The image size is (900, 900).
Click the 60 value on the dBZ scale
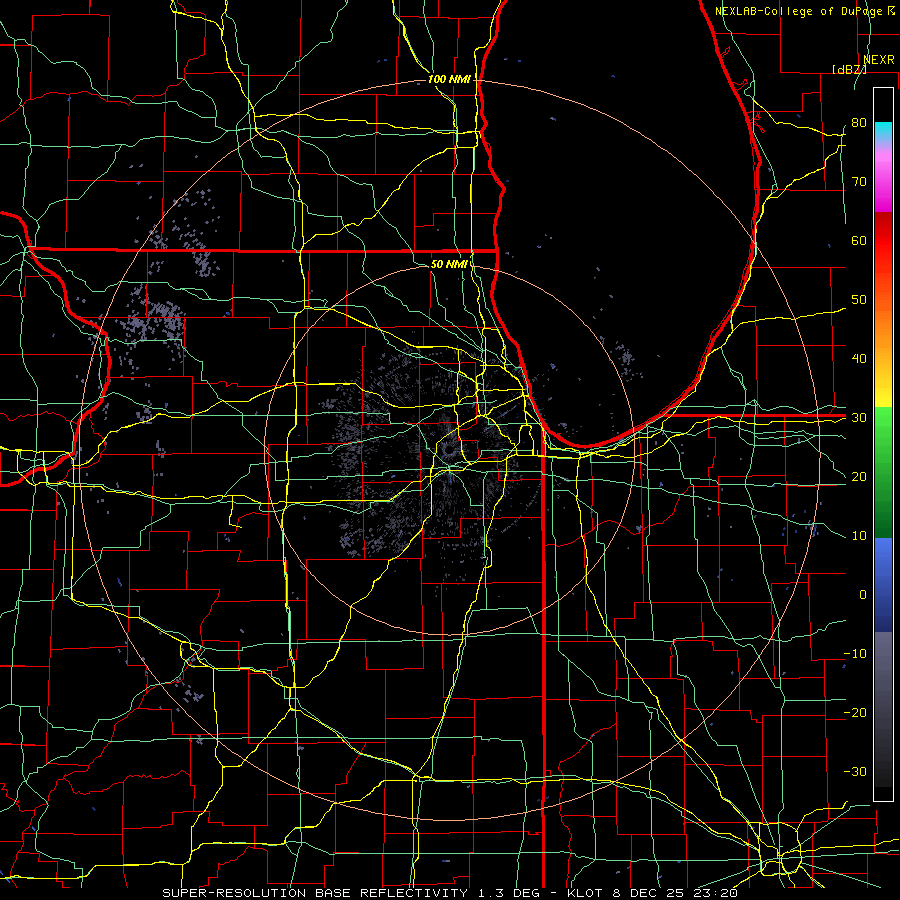(x=859, y=240)
